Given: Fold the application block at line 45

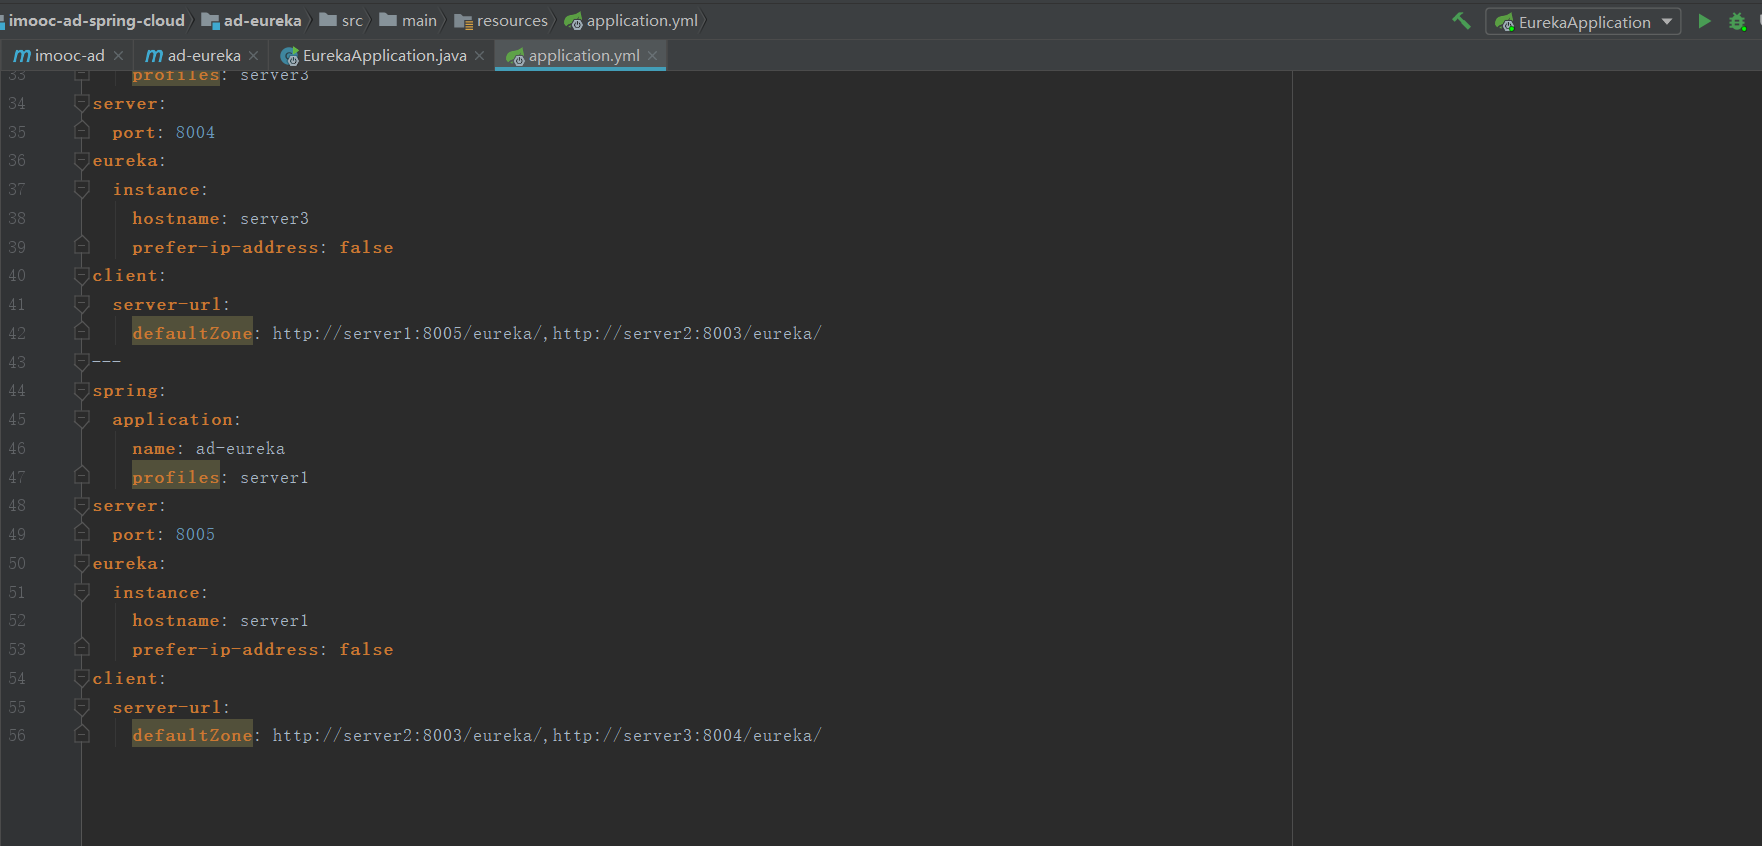Looking at the screenshot, I should coord(82,420).
